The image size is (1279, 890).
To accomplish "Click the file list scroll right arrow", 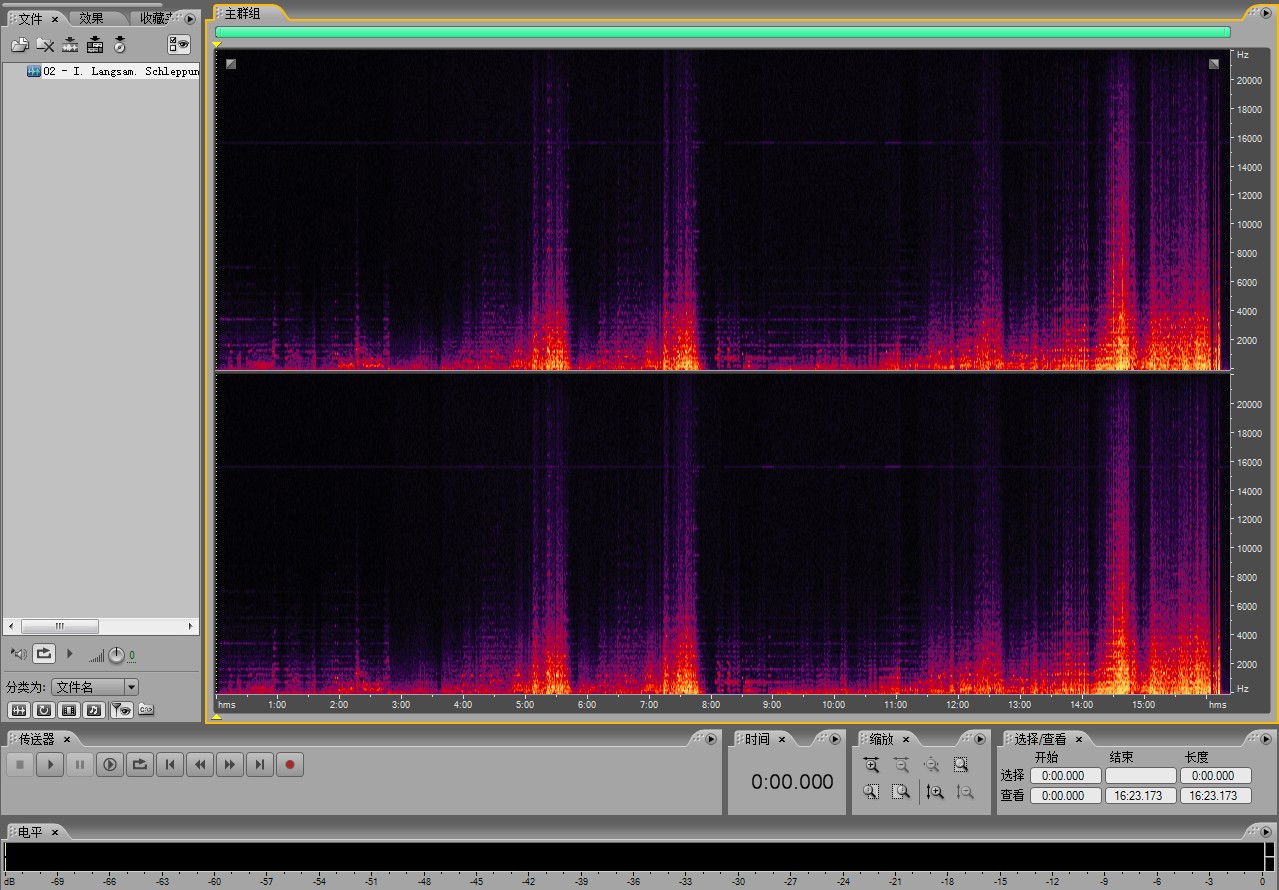I will pyautogui.click(x=191, y=626).
